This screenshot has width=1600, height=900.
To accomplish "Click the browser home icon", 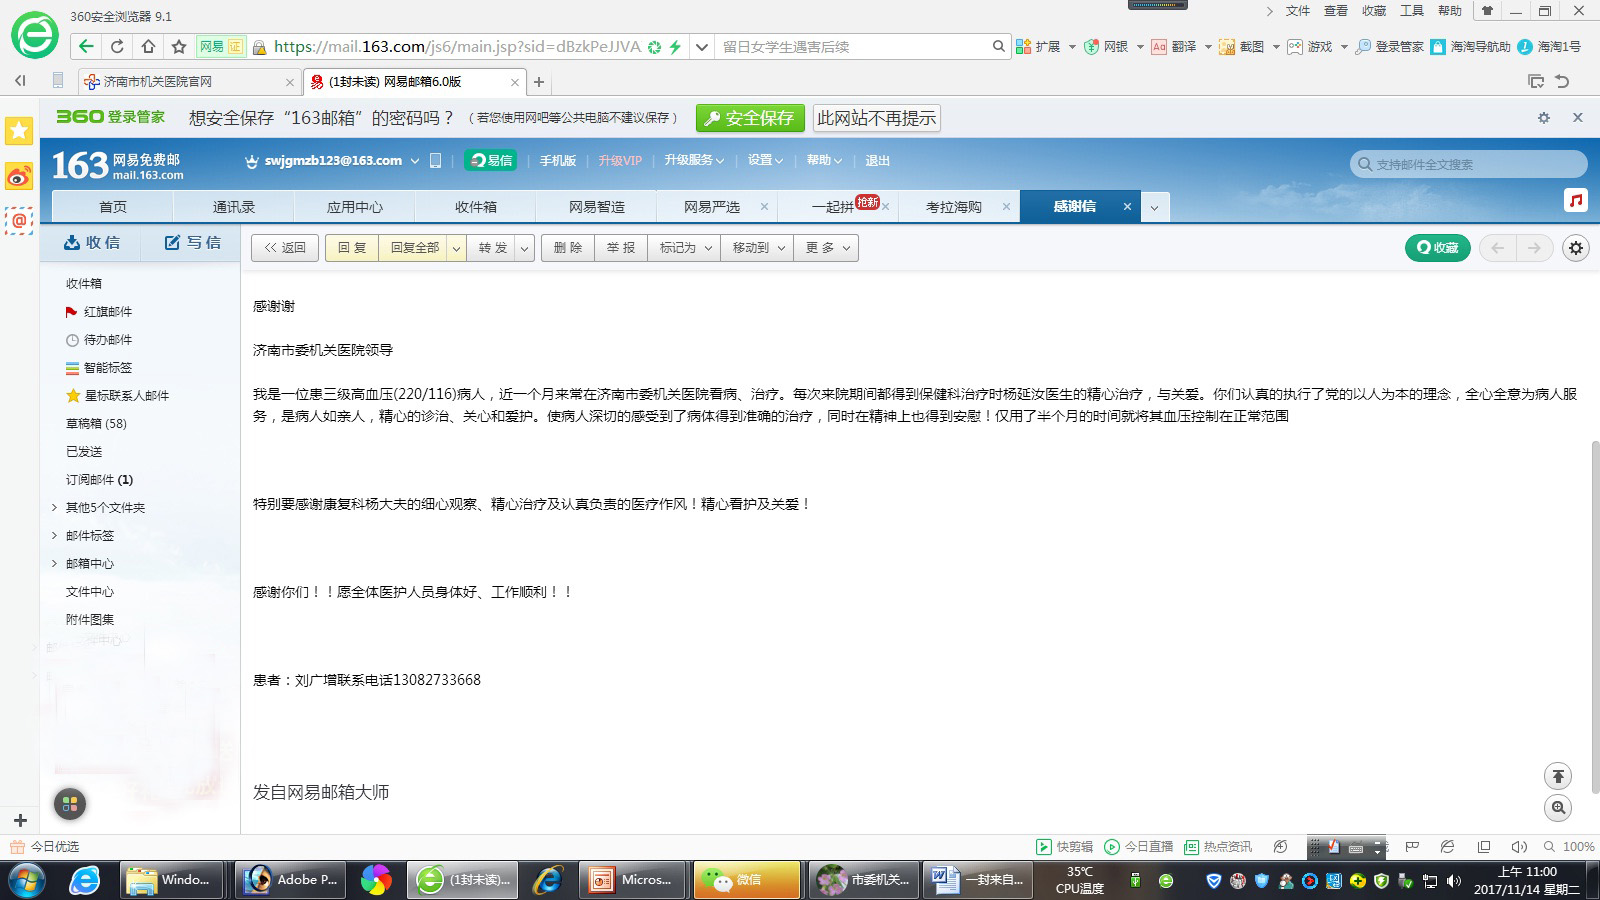I will pos(148,46).
